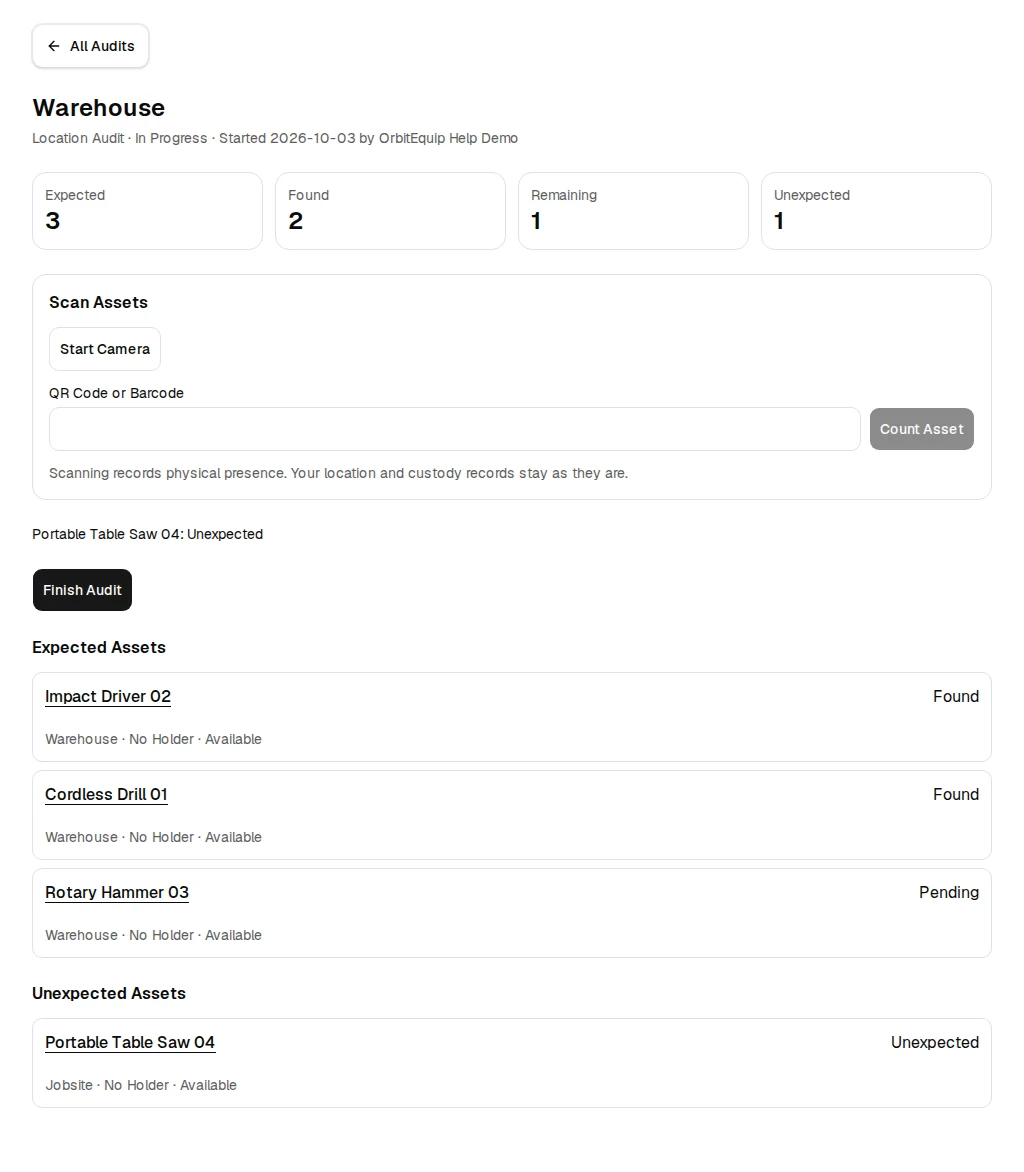The height and width of the screenshot is (1172, 1024).
Task: Select the Unexpected count card
Action: (876, 211)
